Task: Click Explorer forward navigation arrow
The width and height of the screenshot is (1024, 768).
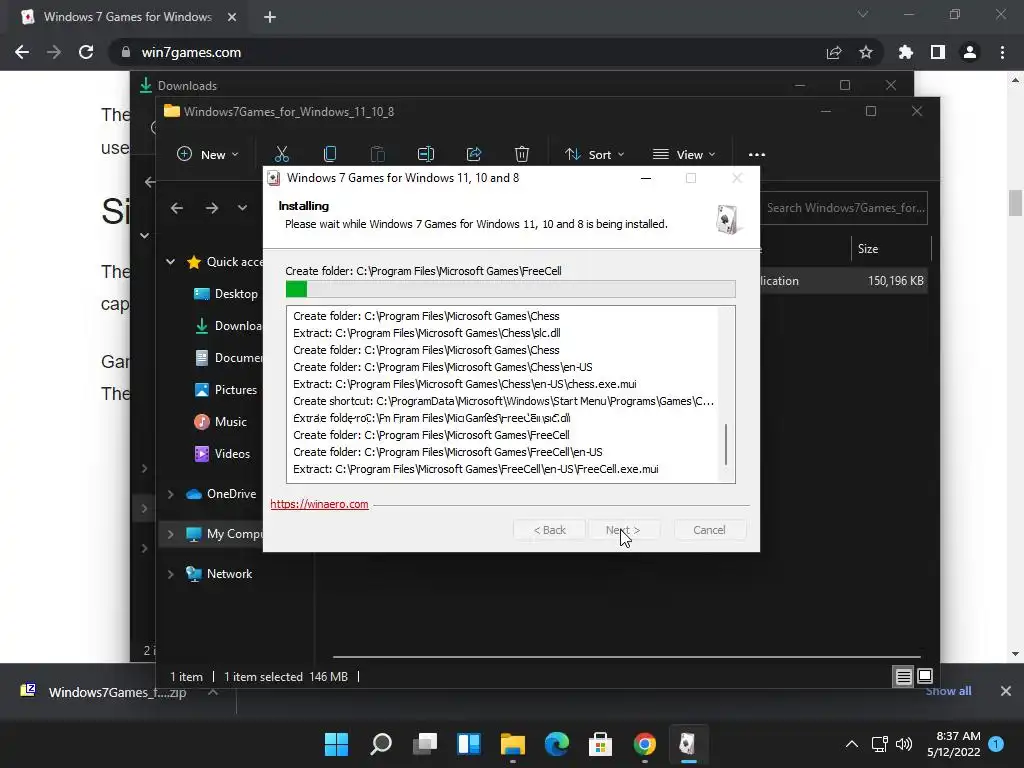Action: [x=212, y=208]
